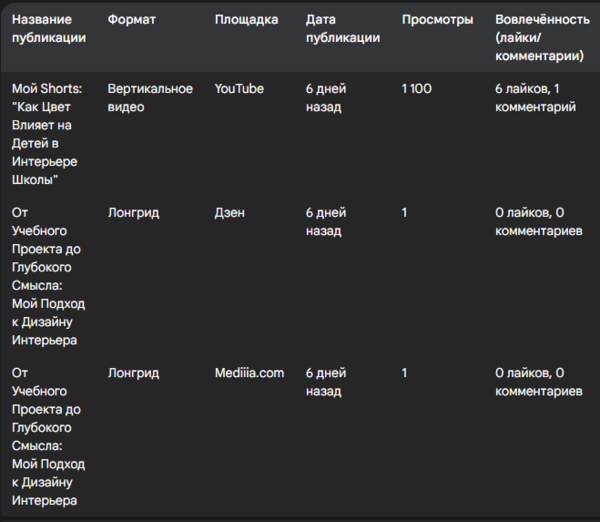The height and width of the screenshot is (522, 600).
Task: Click the "Лонгрид" cell in the Mediiia.com row
Action: click(133, 373)
